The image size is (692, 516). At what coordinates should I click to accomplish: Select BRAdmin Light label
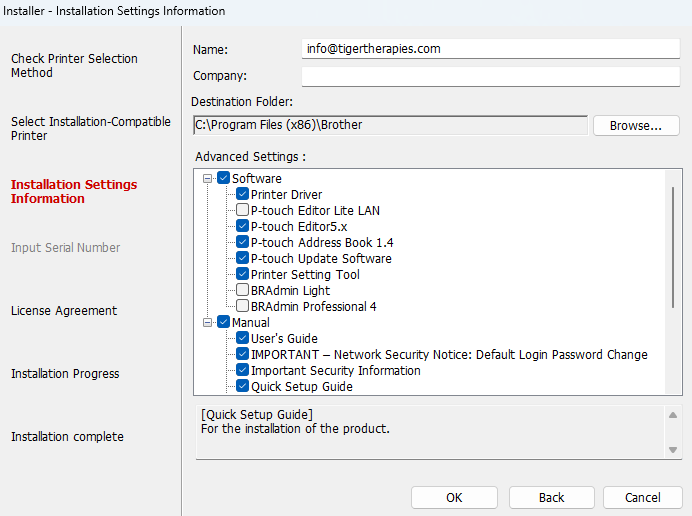(290, 290)
